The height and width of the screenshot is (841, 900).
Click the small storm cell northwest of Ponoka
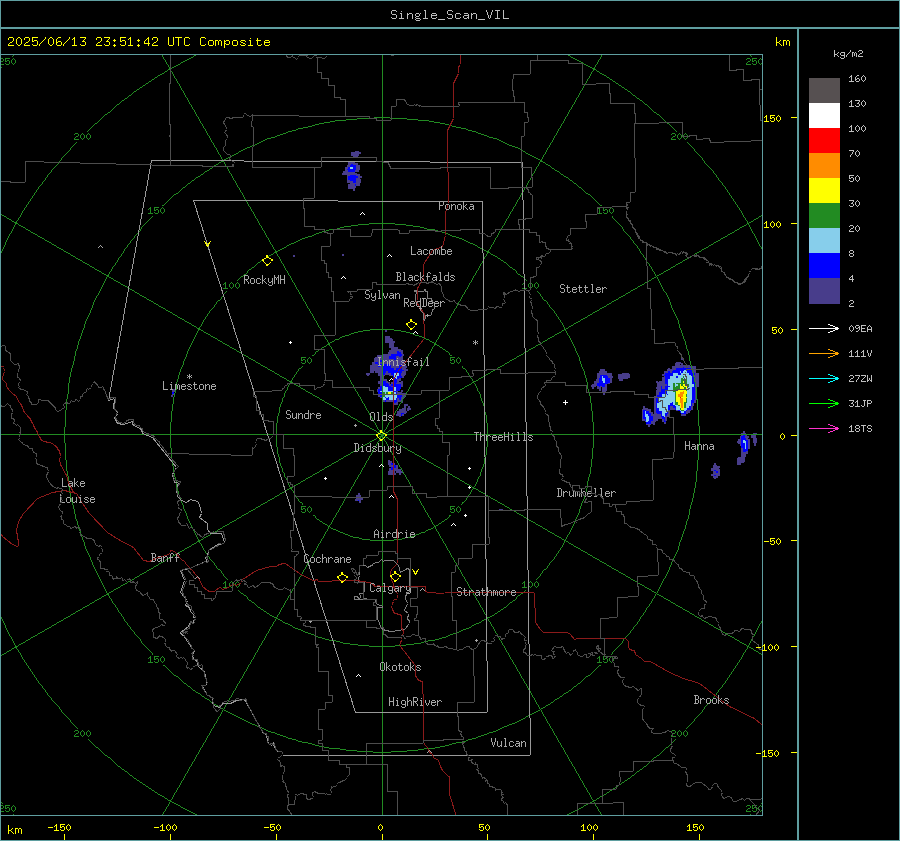click(x=352, y=172)
